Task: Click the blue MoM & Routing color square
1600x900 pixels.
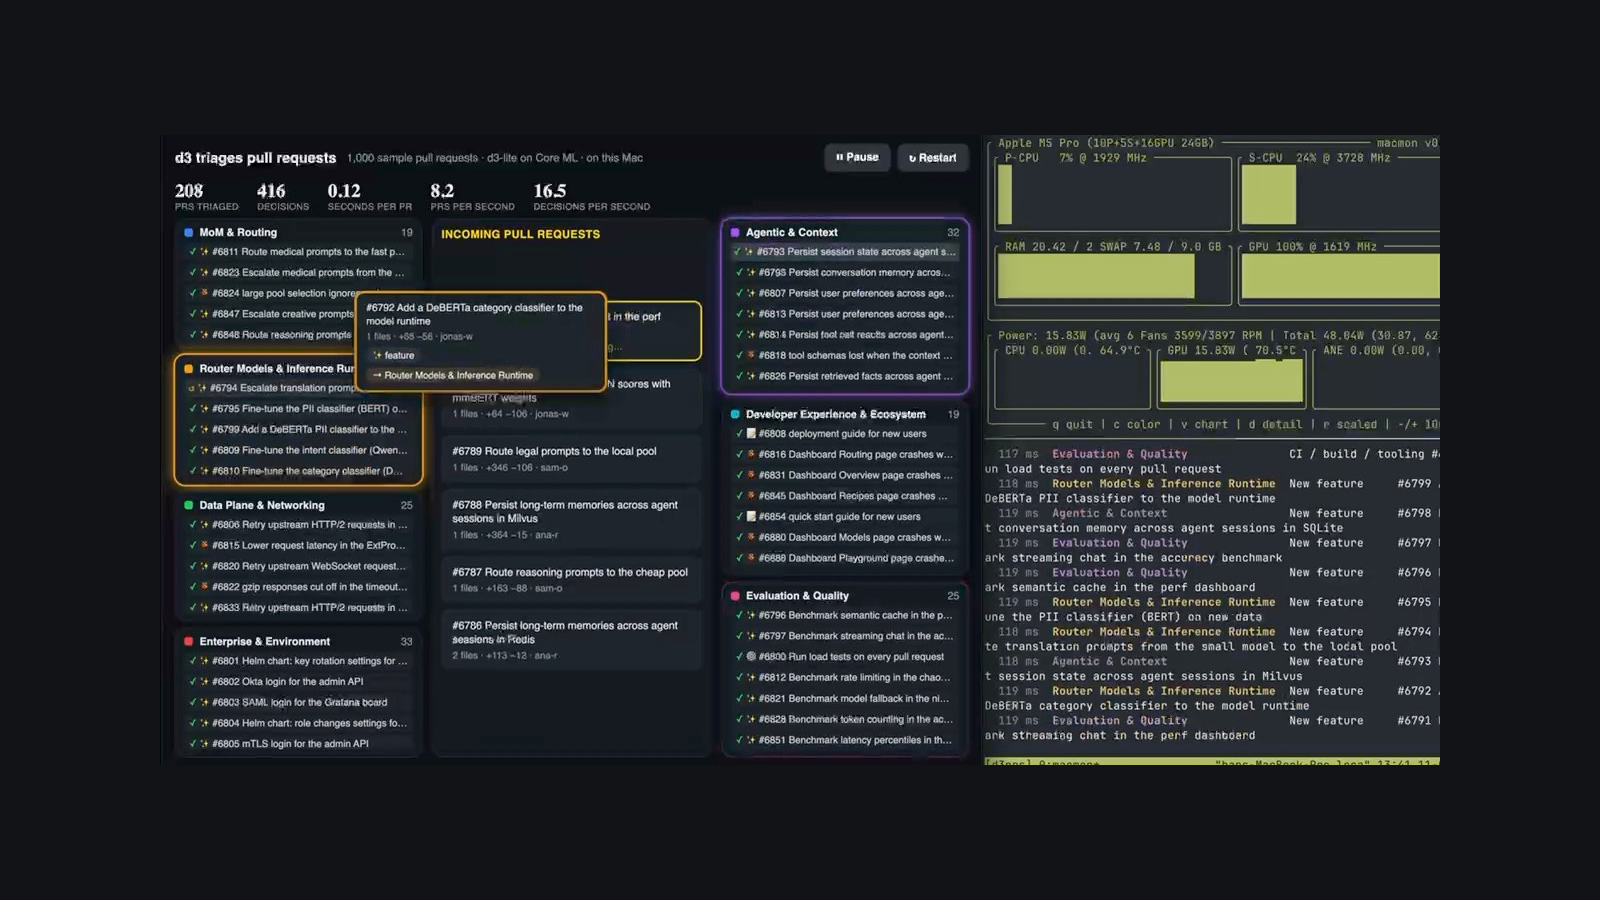Action: pyautogui.click(x=188, y=232)
